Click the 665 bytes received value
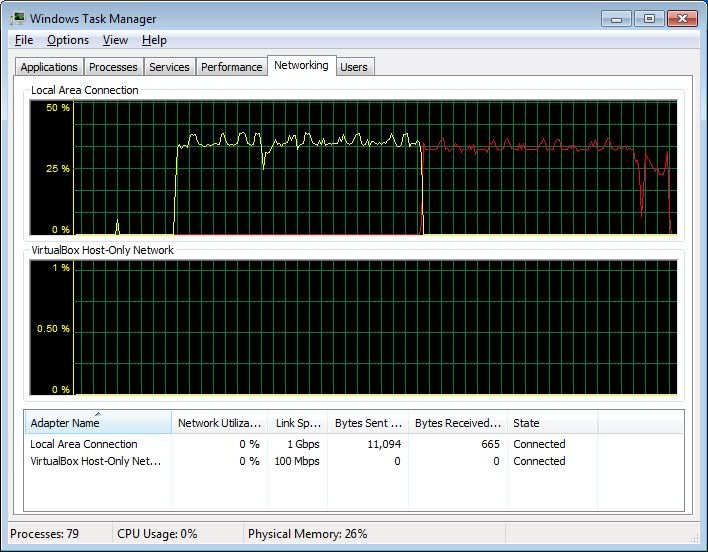The width and height of the screenshot is (708, 552). (490, 444)
